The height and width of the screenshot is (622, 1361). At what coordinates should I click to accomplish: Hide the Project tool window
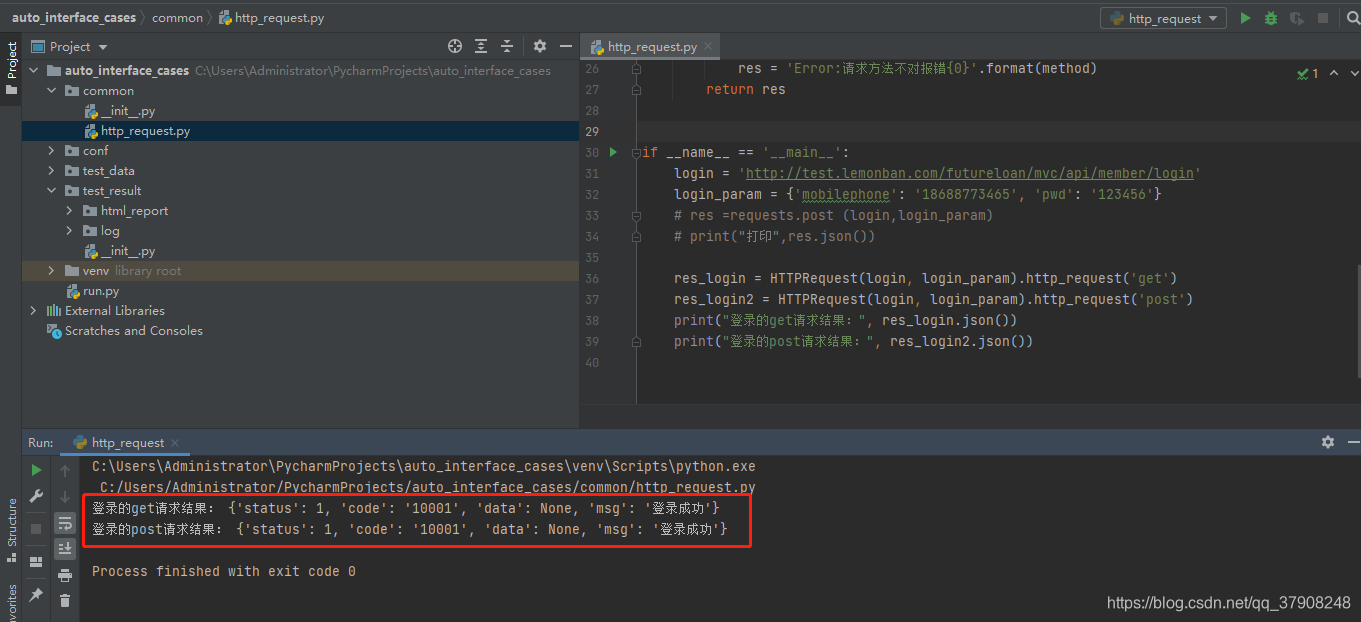click(566, 46)
